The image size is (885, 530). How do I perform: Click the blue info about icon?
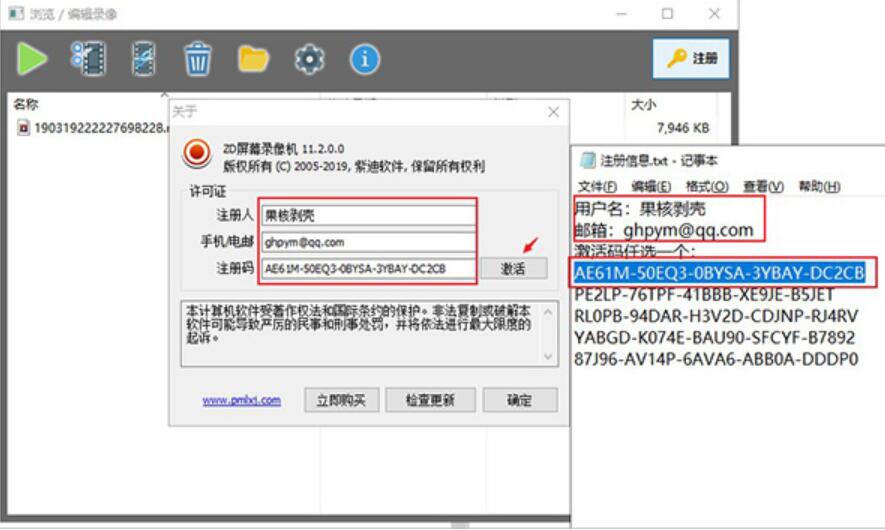(x=365, y=59)
